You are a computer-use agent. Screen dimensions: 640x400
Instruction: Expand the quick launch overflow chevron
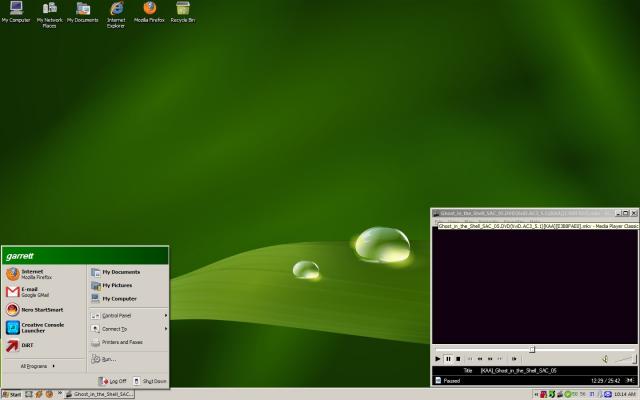pyautogui.click(x=60, y=393)
